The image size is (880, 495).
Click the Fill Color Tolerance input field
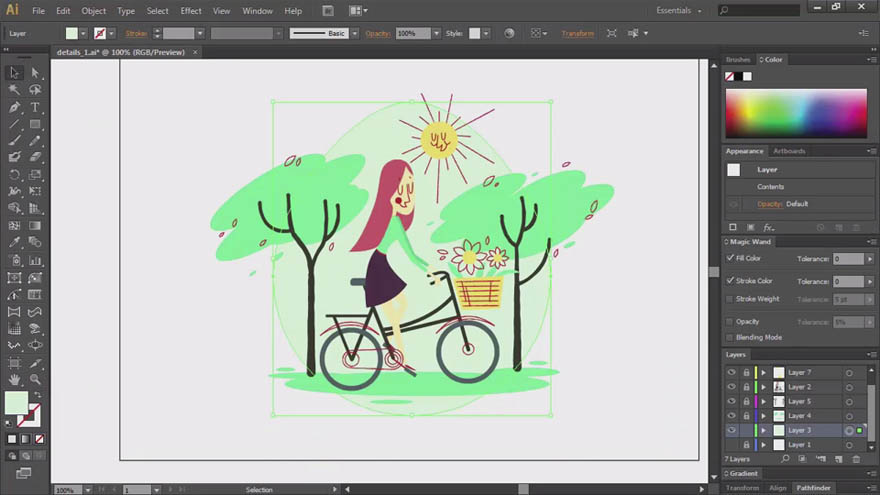pos(848,259)
